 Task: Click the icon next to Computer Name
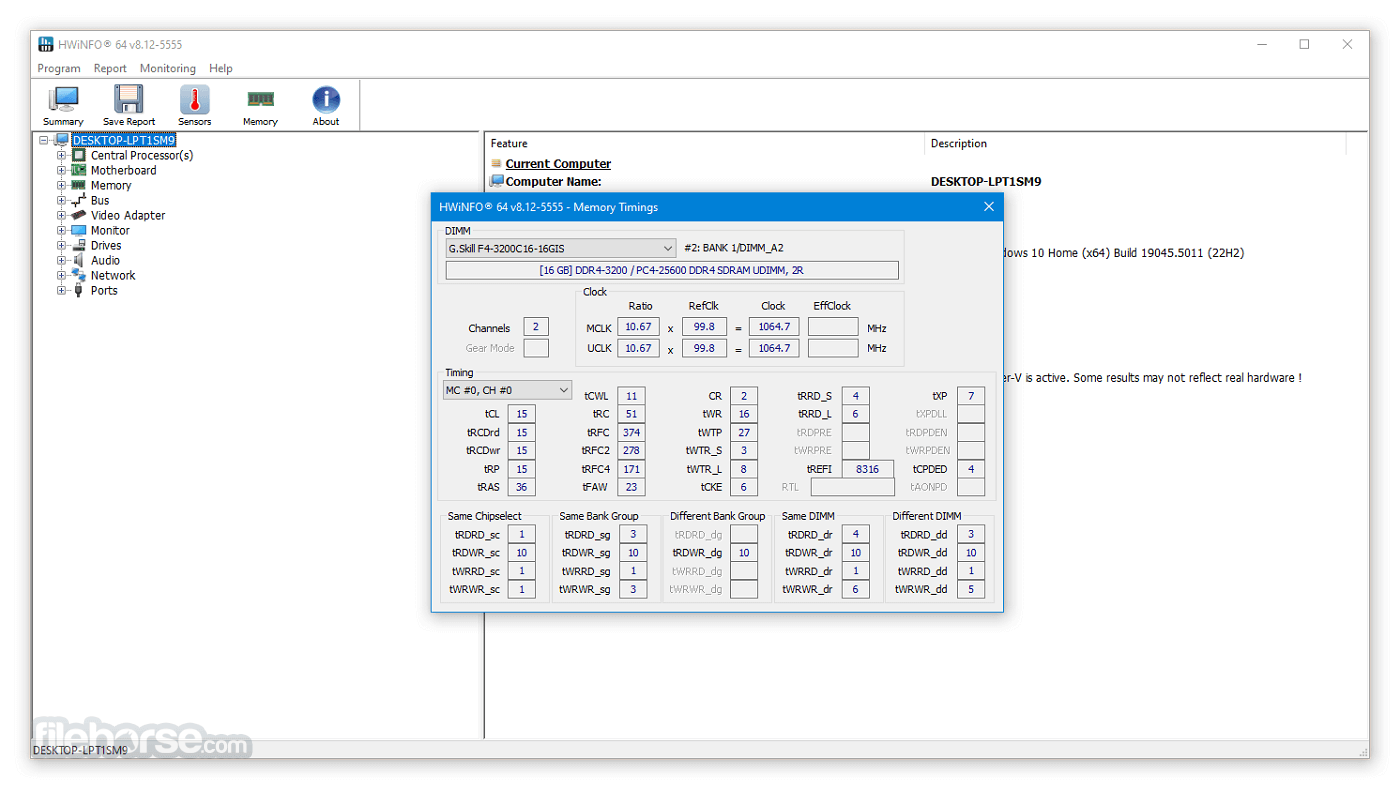(497, 181)
